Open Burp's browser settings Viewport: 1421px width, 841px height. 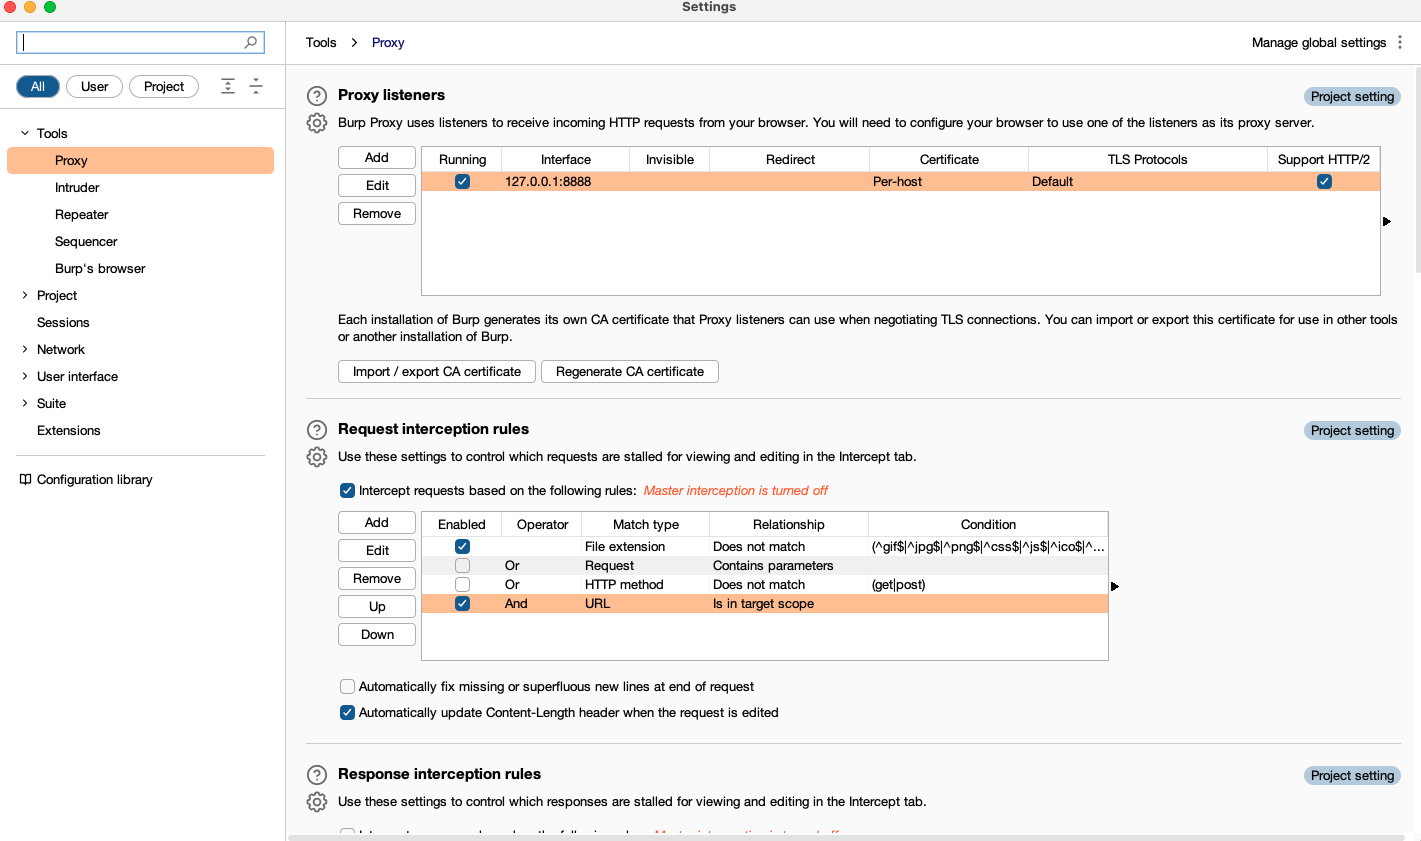tap(100, 268)
